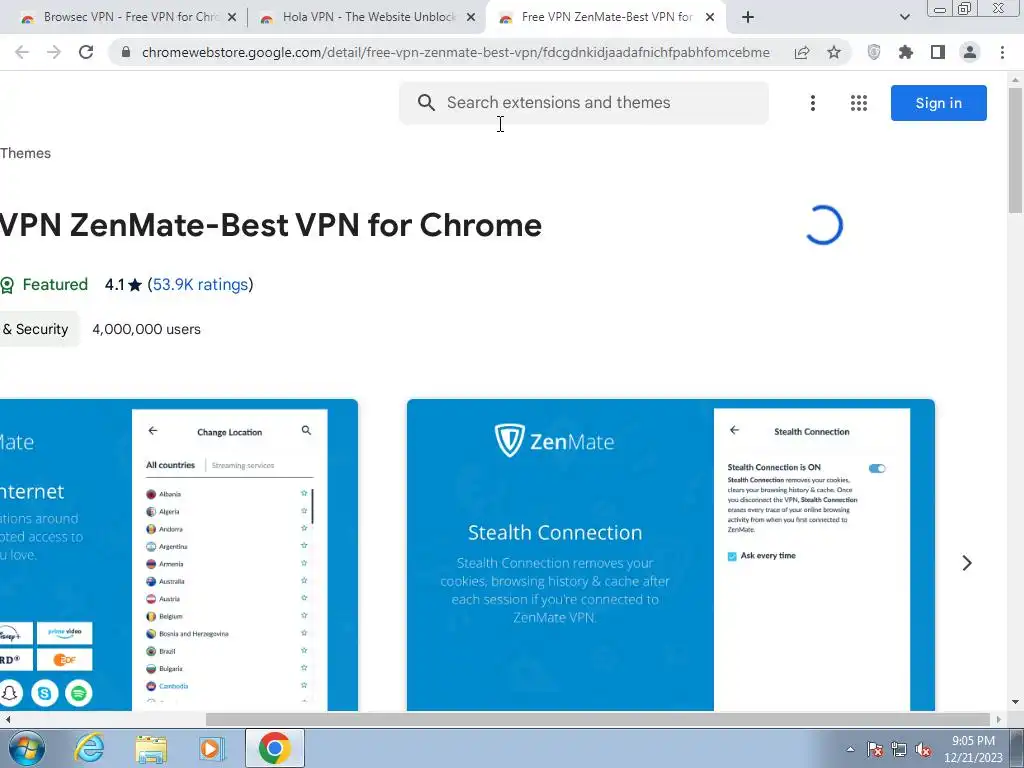Go back using browser back arrow

22,52
